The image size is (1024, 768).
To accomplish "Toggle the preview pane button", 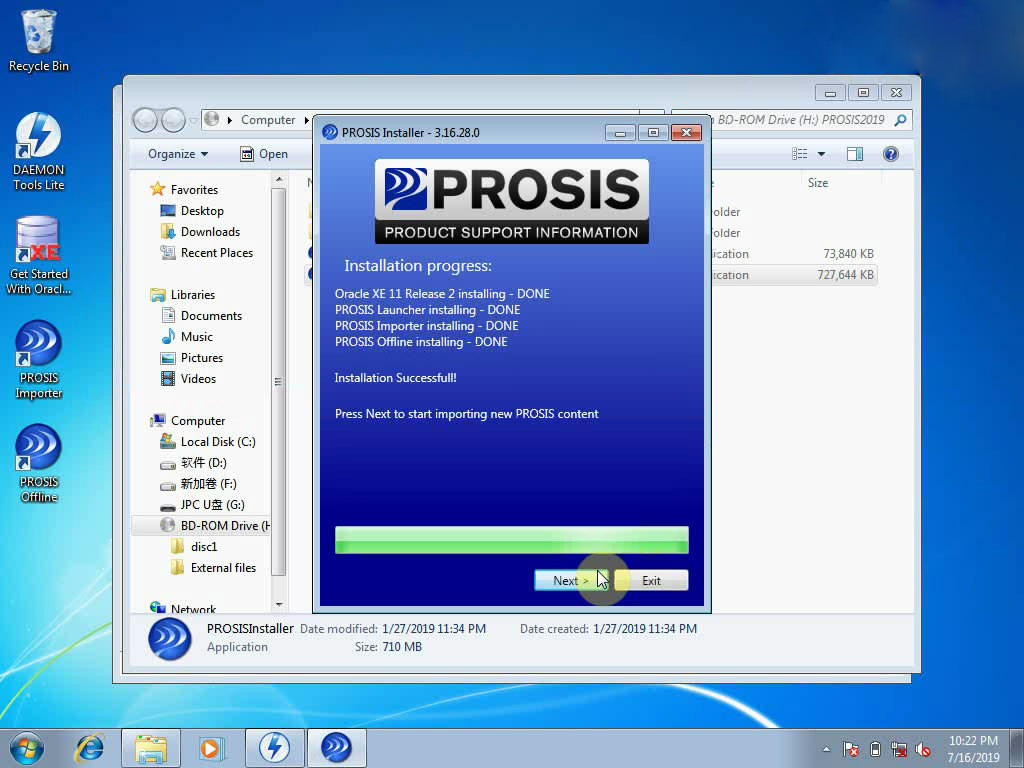I will pyautogui.click(x=854, y=154).
